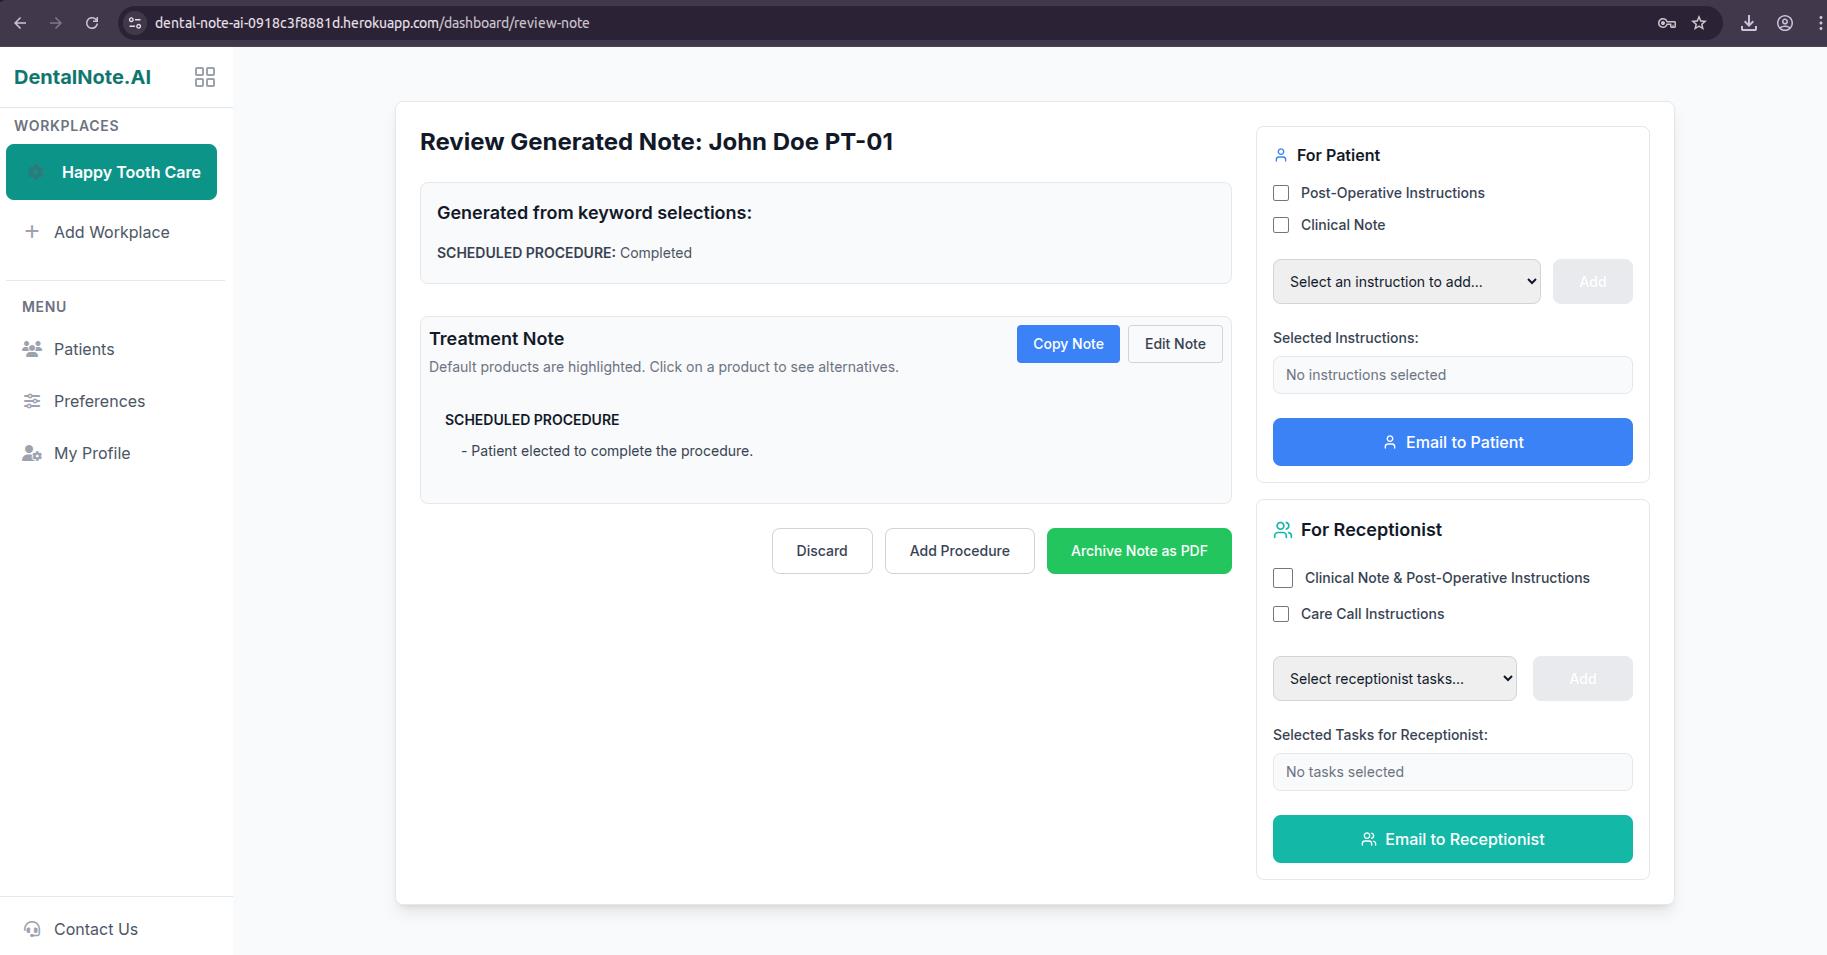Click the My Profile person icon

point(30,452)
